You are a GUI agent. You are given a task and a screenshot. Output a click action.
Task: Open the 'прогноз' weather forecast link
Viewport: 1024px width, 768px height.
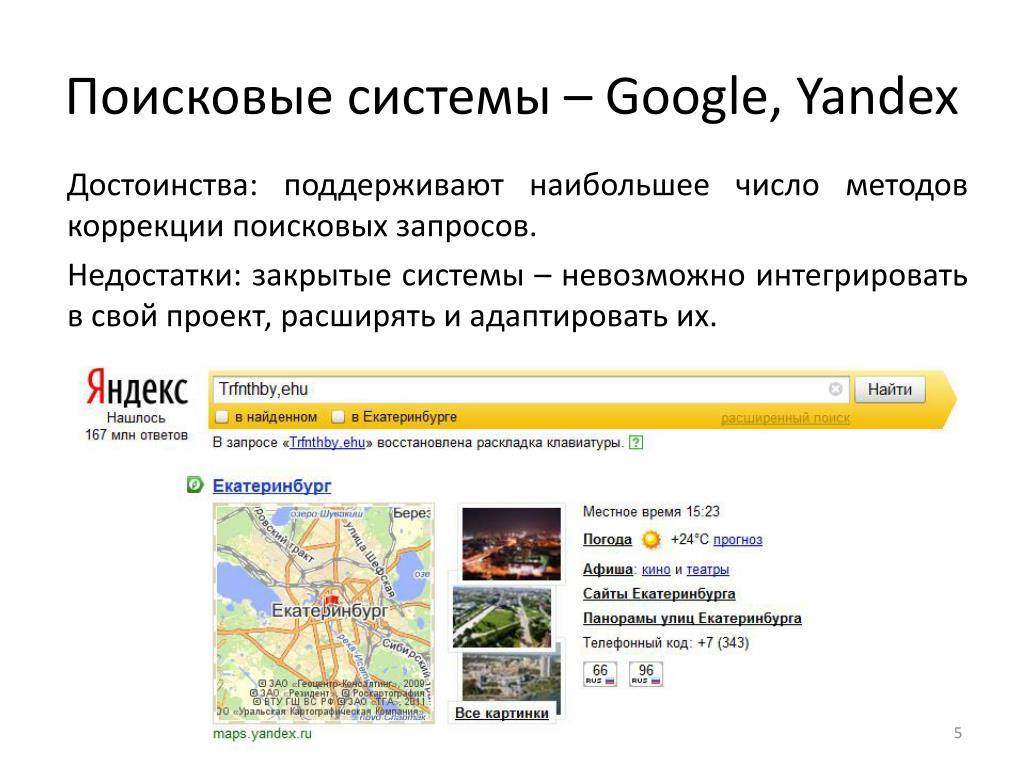click(737, 539)
